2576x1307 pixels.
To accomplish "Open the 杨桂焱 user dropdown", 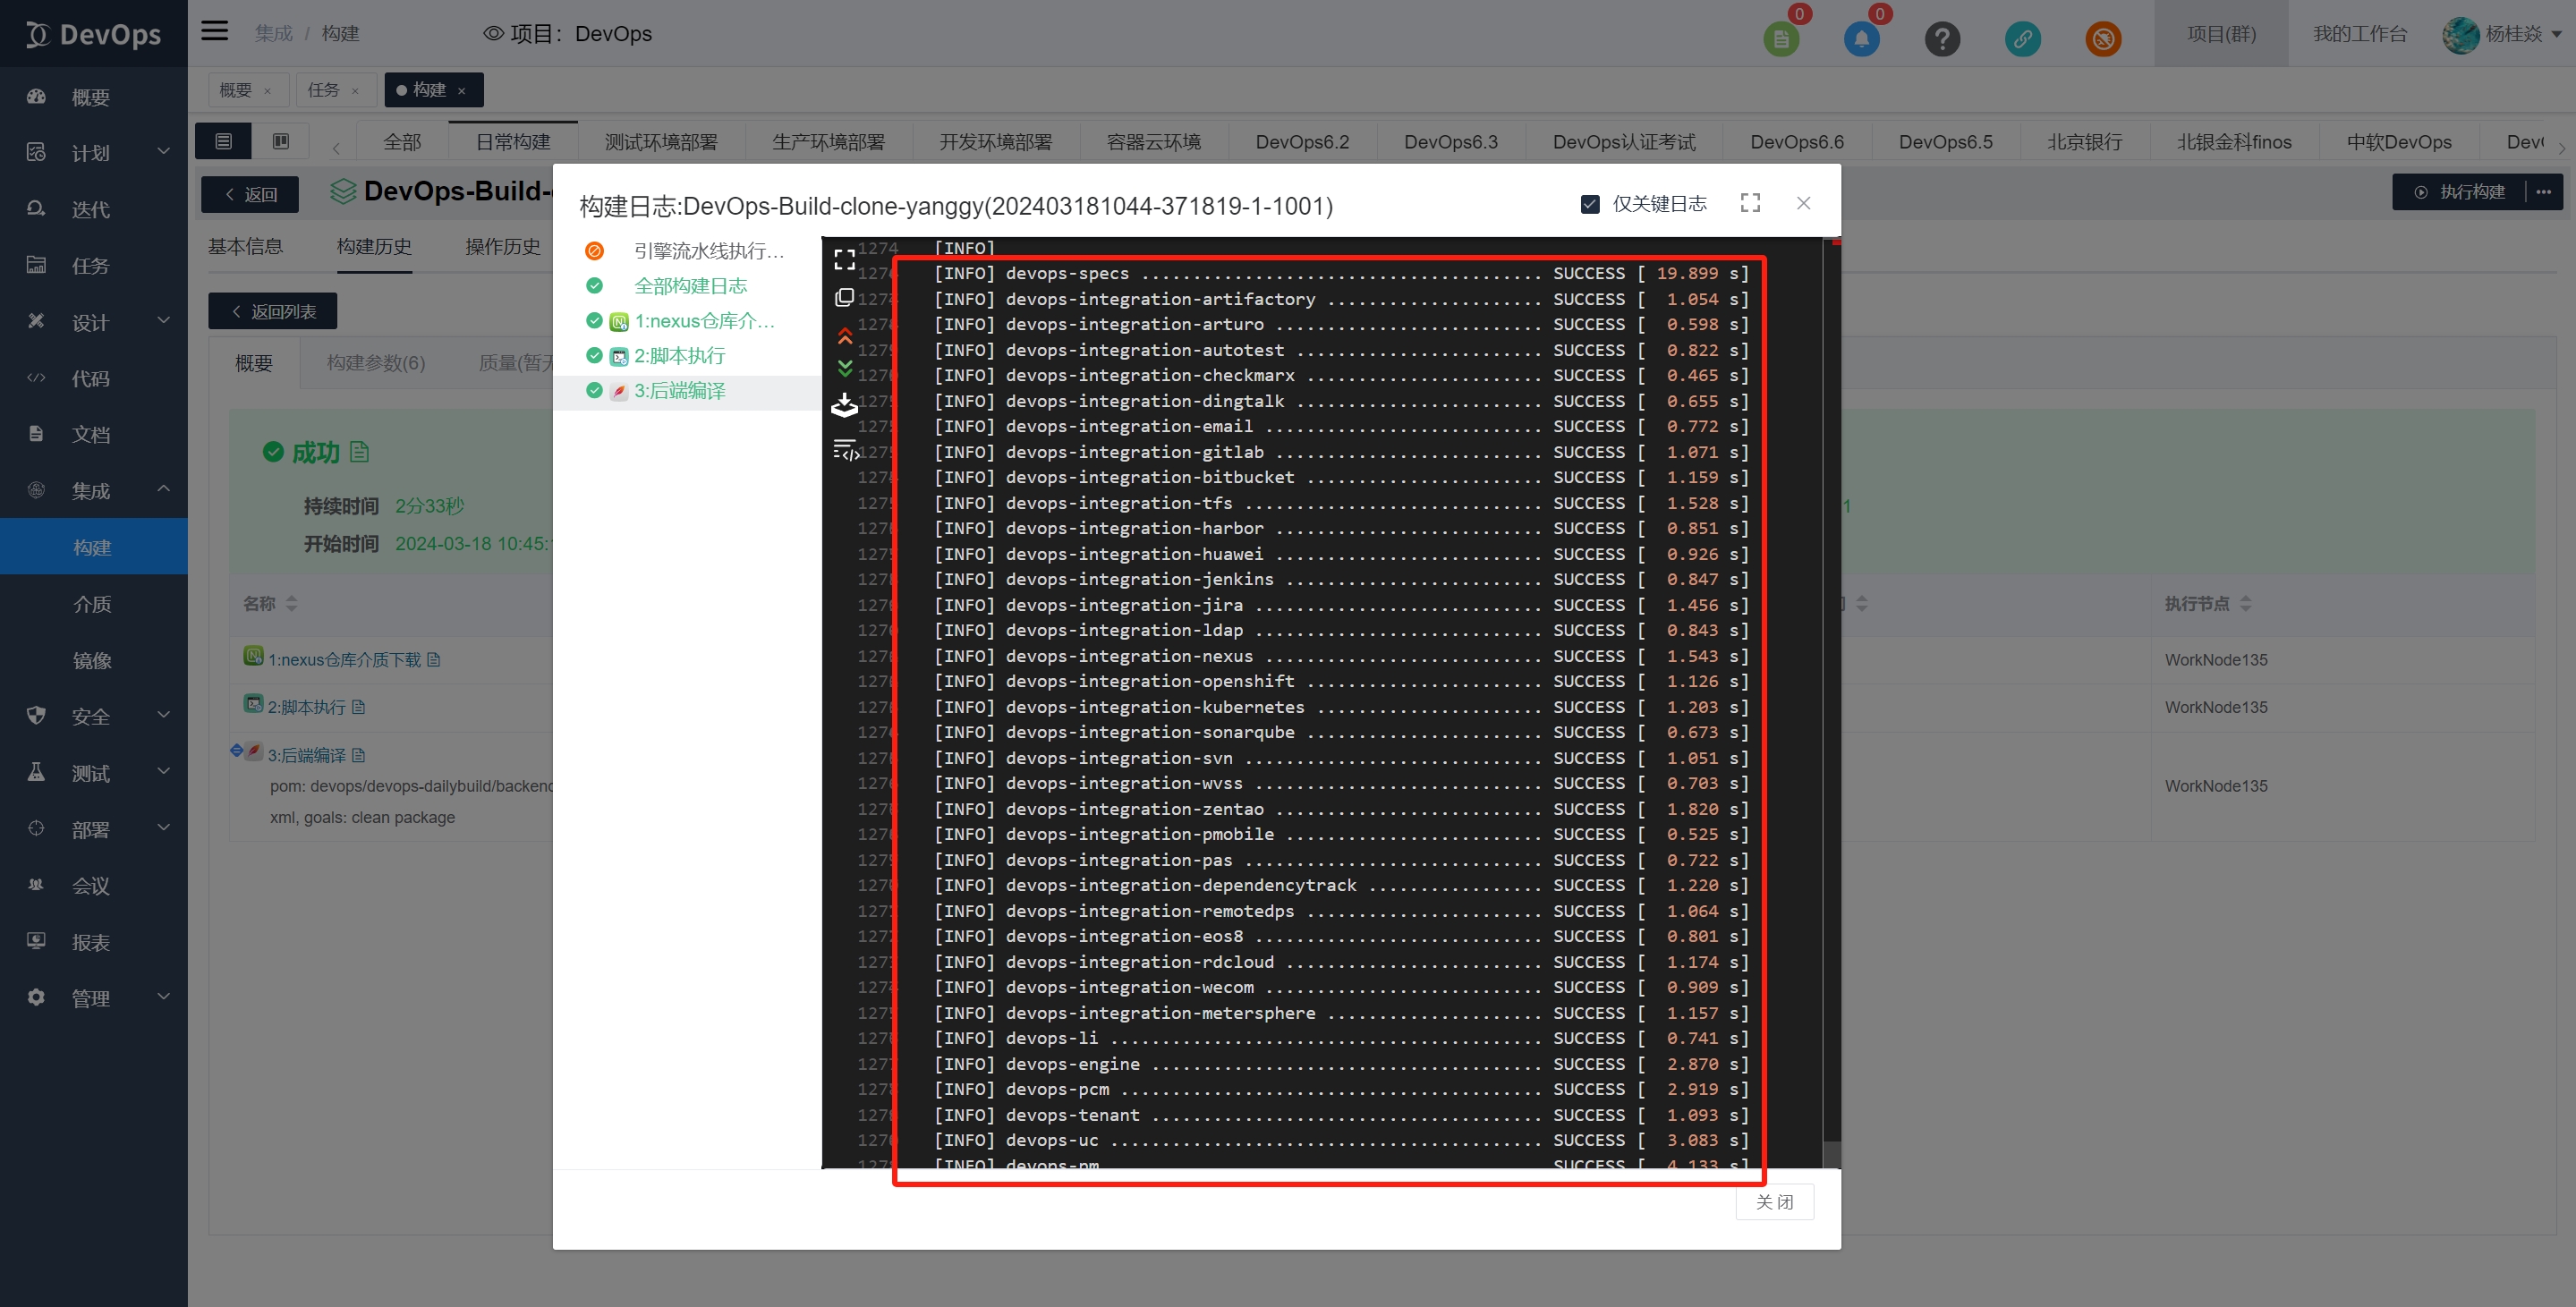I will (2513, 34).
